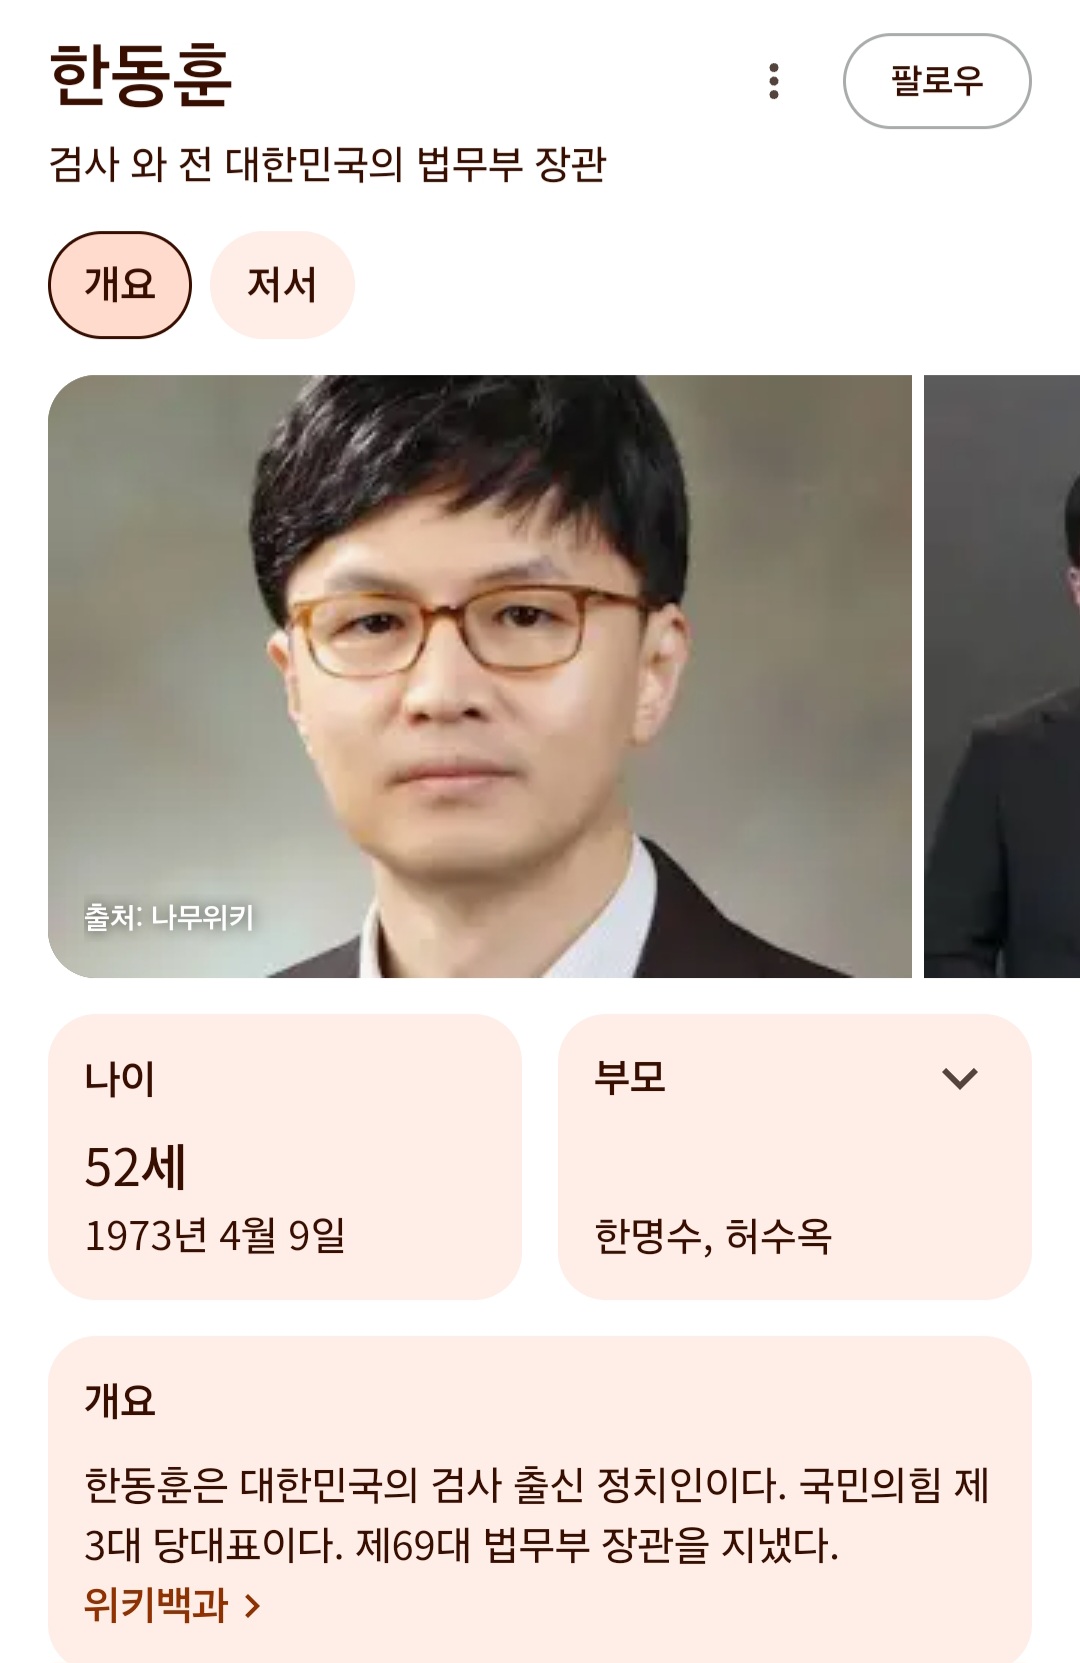Select the 52세 age value
Viewport: 1080px width, 1663px height.
pos(135,1167)
